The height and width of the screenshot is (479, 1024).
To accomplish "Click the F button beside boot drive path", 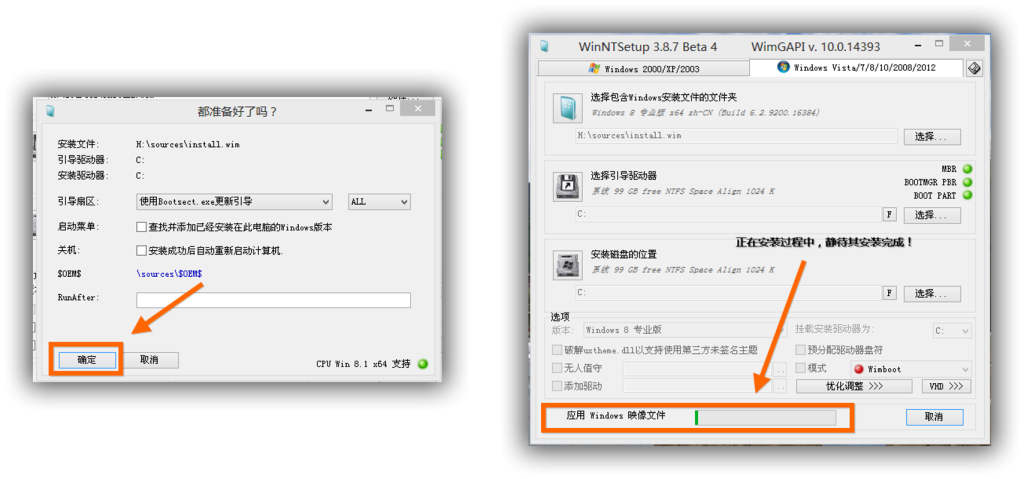I will pyautogui.click(x=889, y=214).
